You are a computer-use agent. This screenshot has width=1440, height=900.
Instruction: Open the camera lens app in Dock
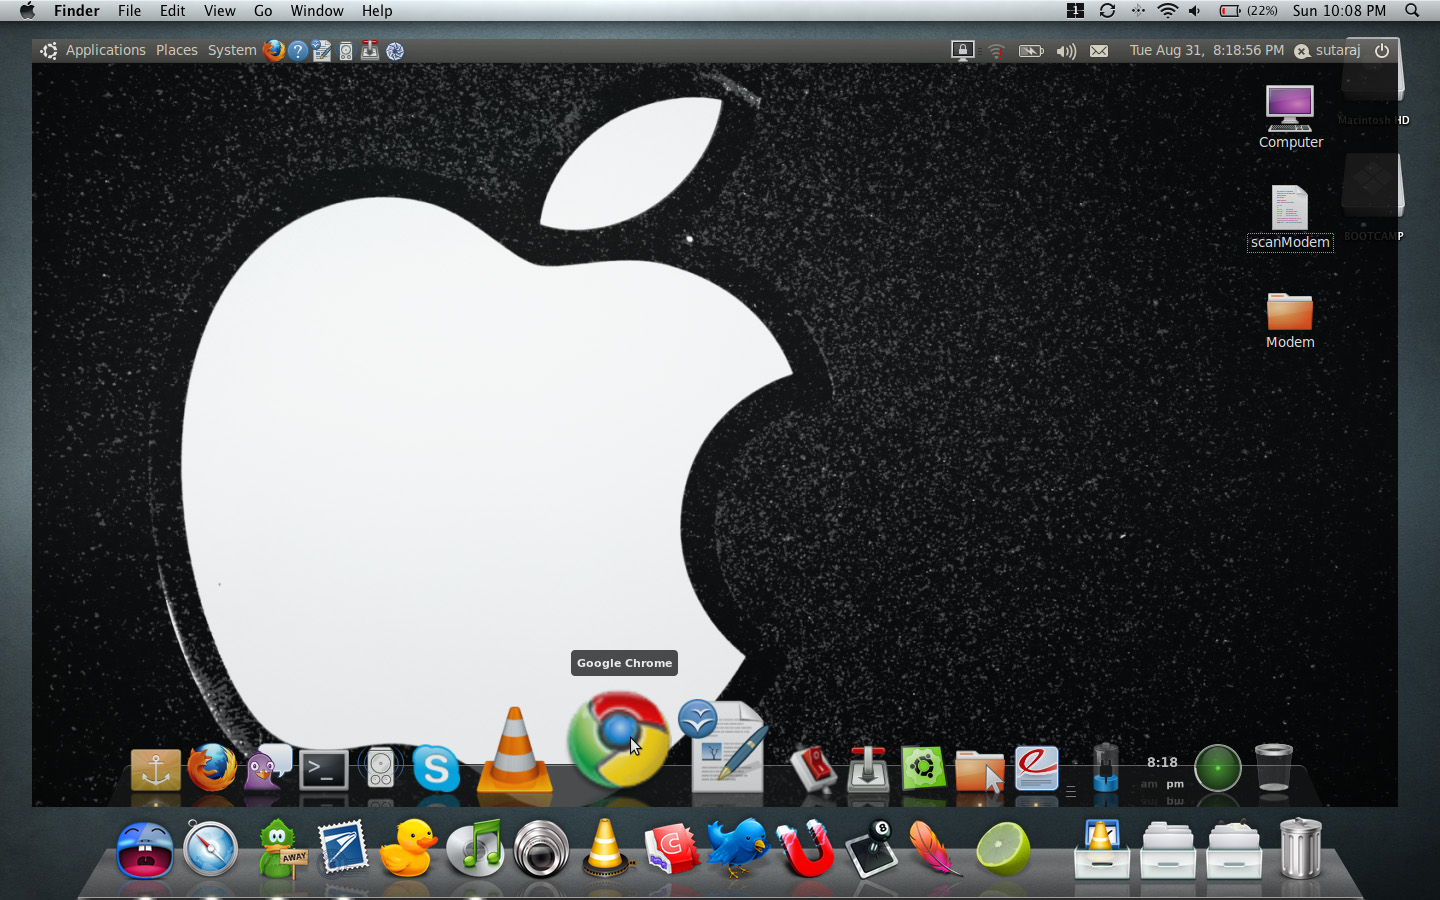click(541, 849)
